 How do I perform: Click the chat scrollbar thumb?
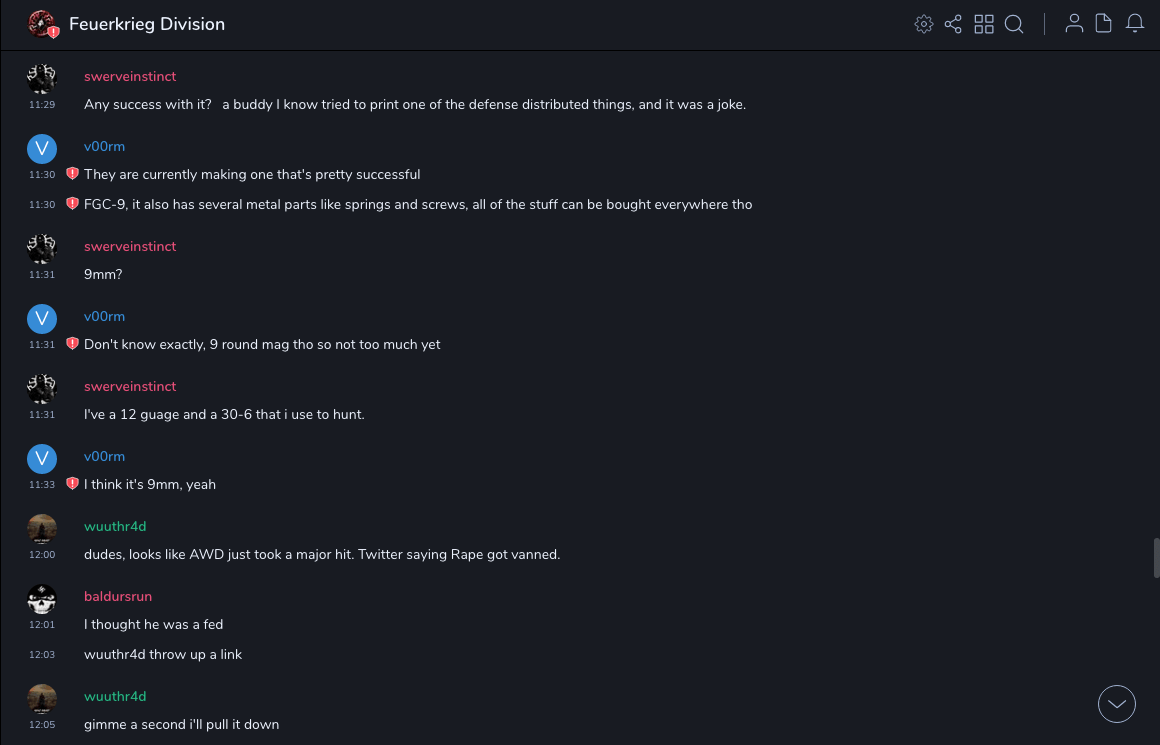tap(1156, 558)
